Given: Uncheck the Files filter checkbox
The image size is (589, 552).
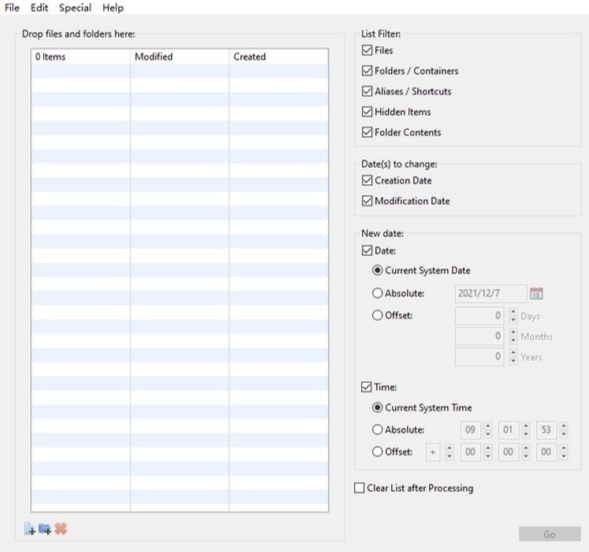Looking at the screenshot, I should tap(367, 50).
